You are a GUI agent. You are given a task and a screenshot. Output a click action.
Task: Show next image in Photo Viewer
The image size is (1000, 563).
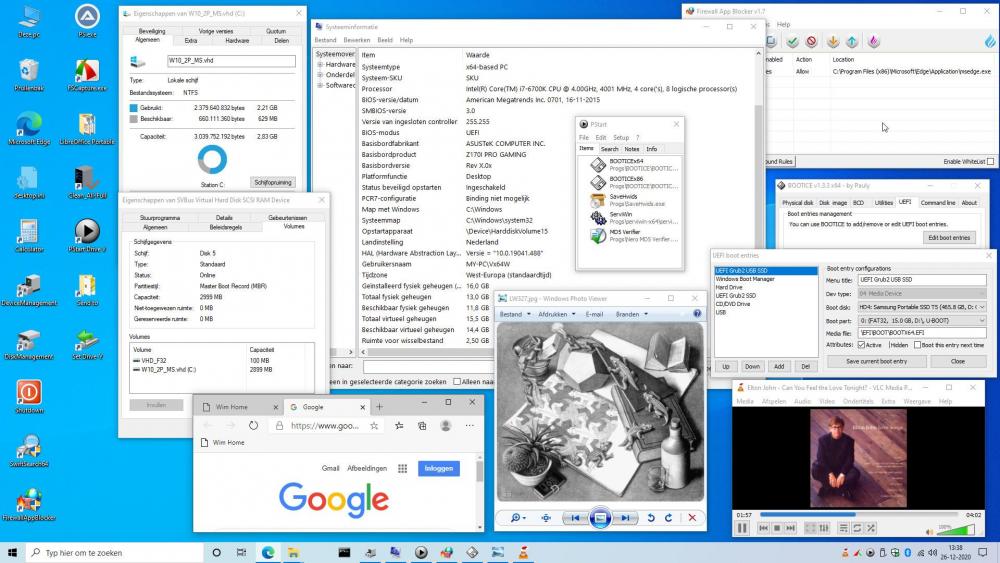point(625,518)
